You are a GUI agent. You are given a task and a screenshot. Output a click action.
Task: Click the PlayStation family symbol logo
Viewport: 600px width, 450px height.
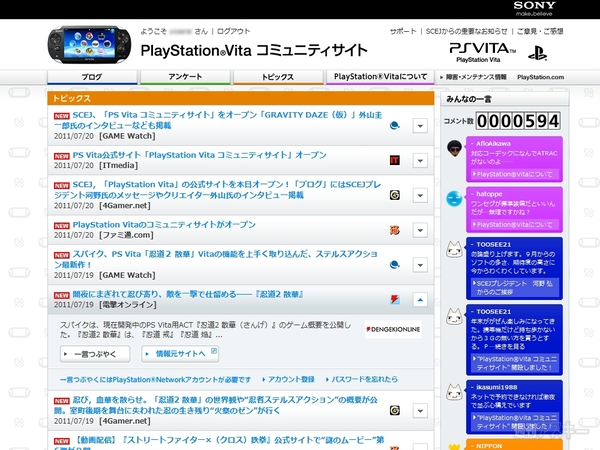click(538, 53)
